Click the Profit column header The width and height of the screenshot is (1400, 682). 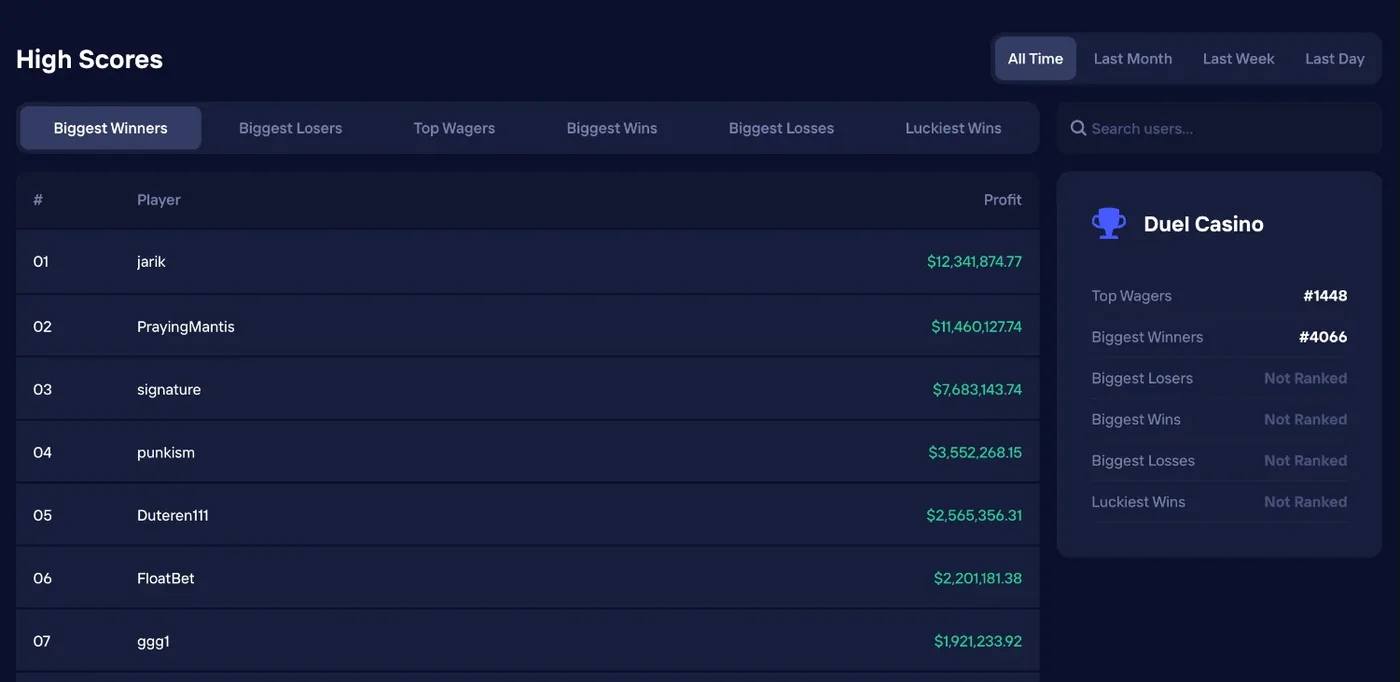tap(1002, 200)
